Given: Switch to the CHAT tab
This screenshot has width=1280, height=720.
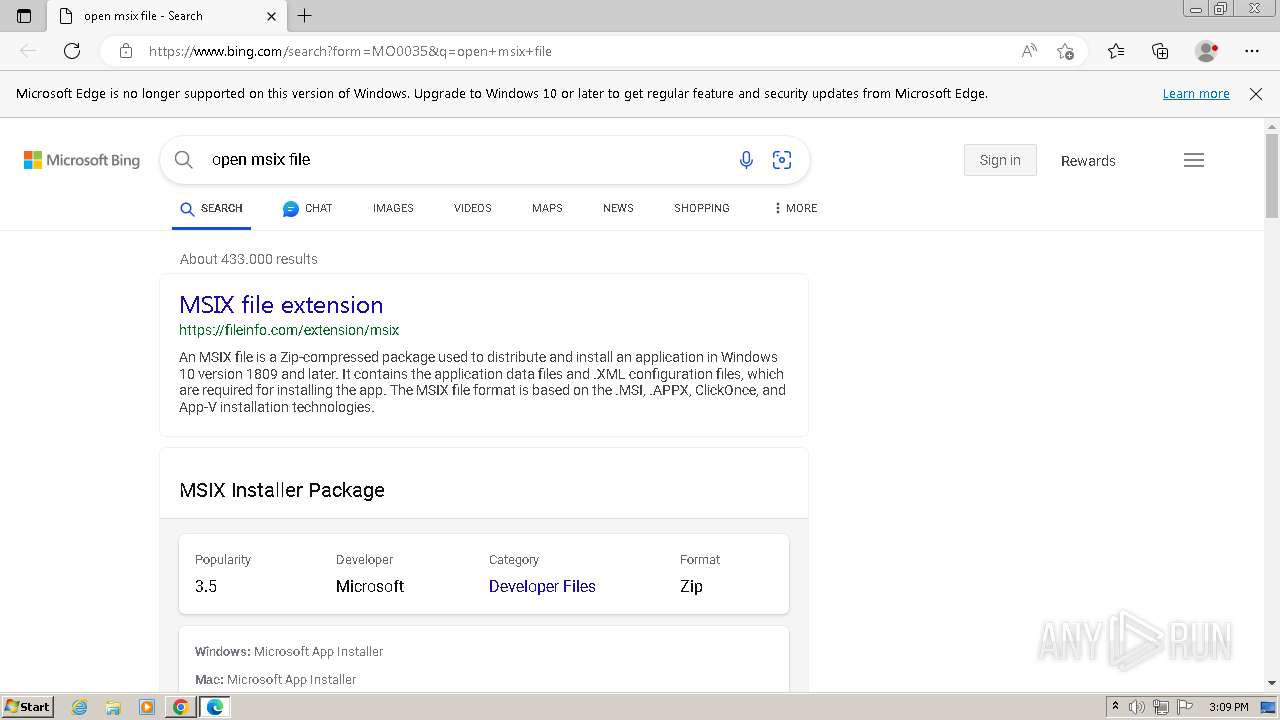Looking at the screenshot, I should [x=307, y=208].
